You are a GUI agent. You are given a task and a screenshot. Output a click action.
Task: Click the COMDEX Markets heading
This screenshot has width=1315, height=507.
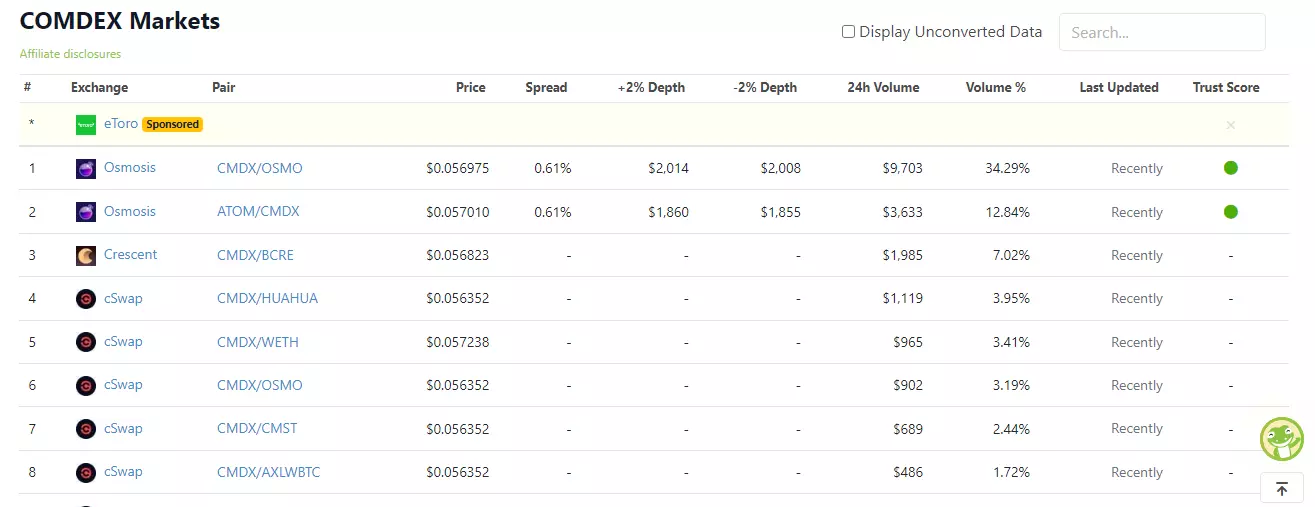coord(120,20)
